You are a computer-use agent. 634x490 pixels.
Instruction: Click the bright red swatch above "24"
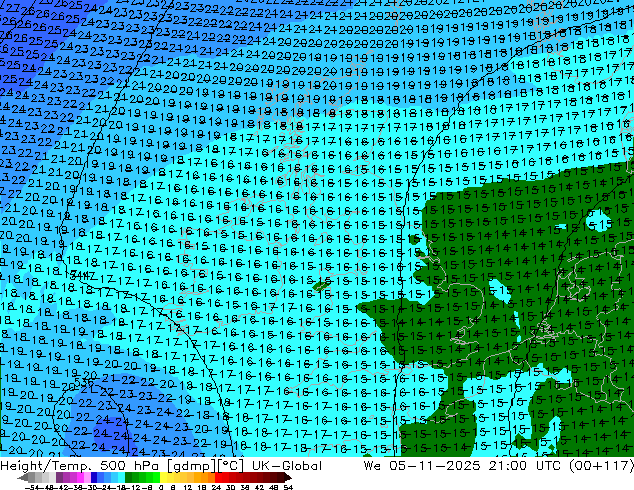218,478
